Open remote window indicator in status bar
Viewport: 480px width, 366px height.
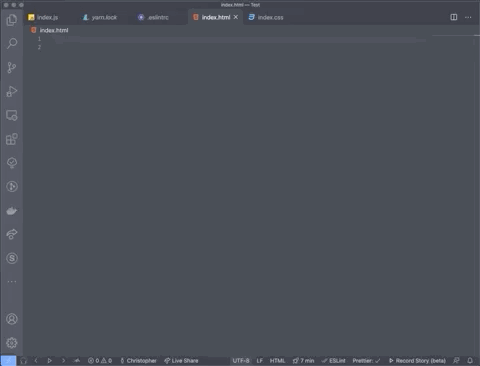click(8, 361)
